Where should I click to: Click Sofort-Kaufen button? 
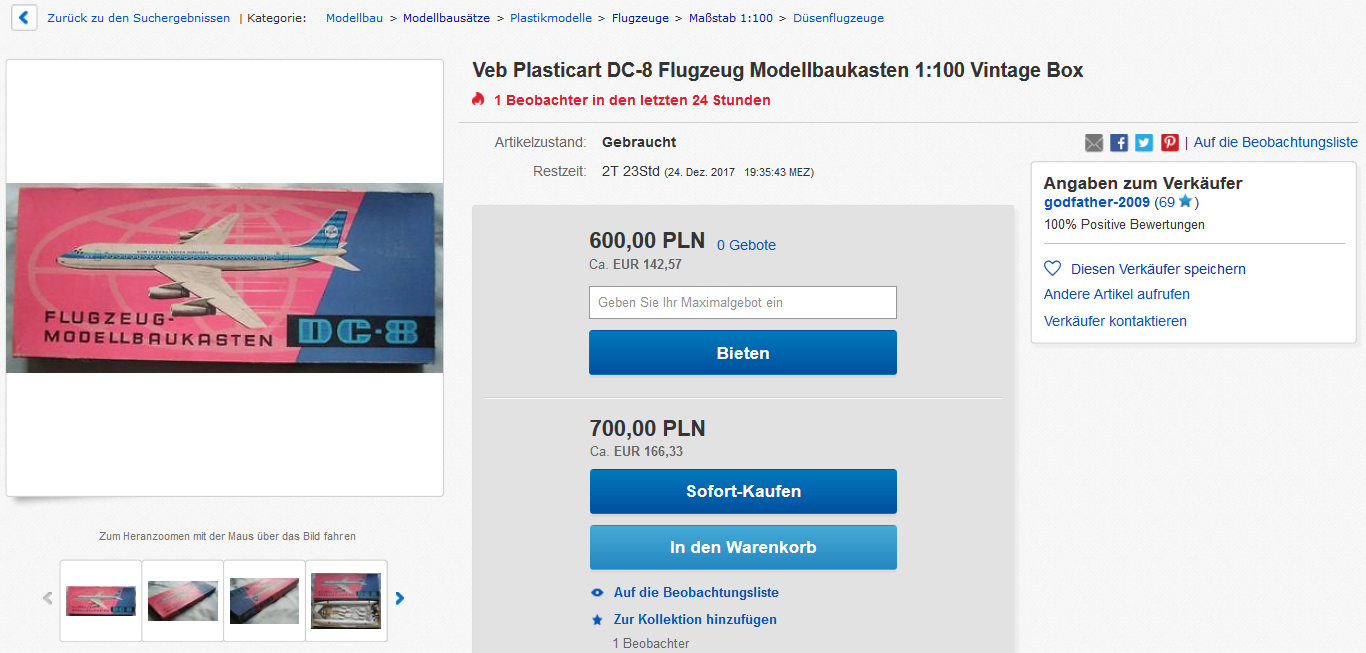(743, 491)
